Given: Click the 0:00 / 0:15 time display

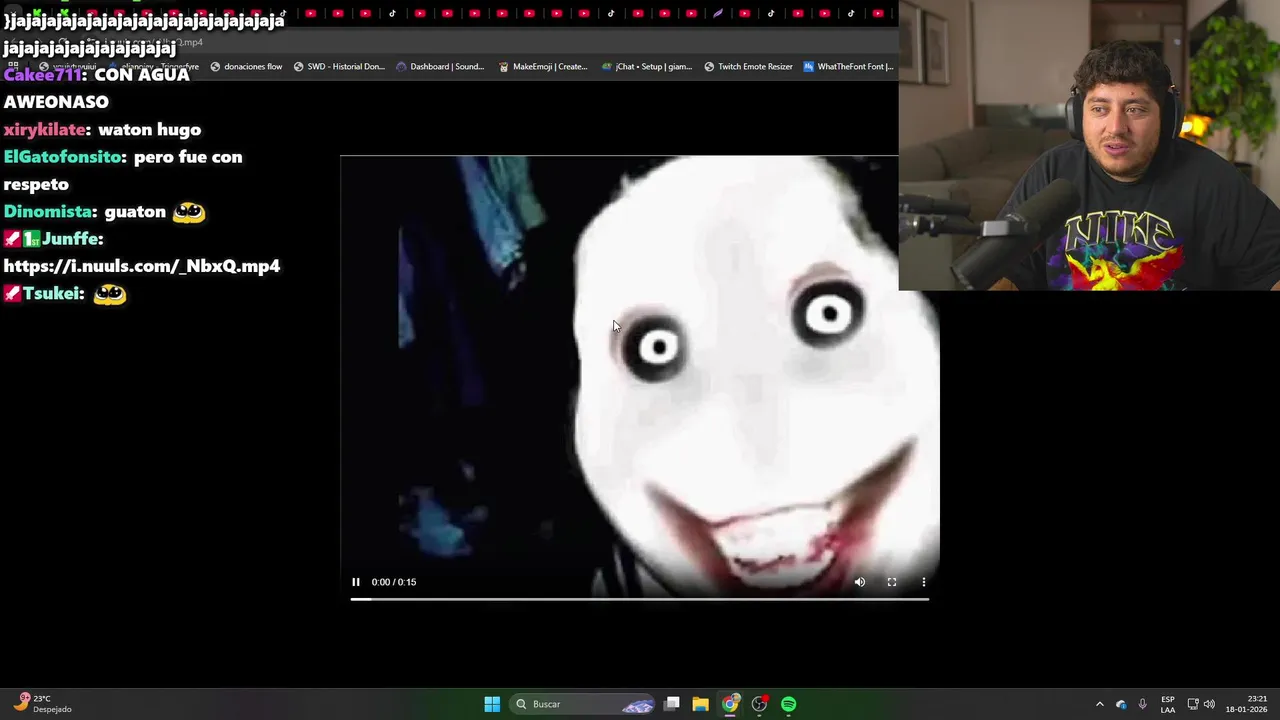Looking at the screenshot, I should pyautogui.click(x=394, y=582).
